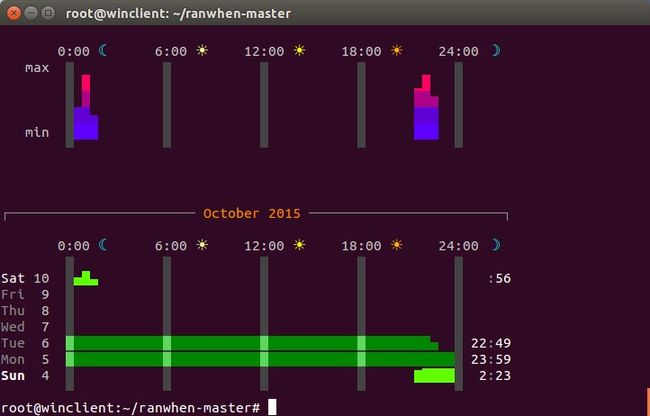Viewport: 650px width, 416px height.
Task: Click the '18:00' label under October 2015
Action: 361,246
